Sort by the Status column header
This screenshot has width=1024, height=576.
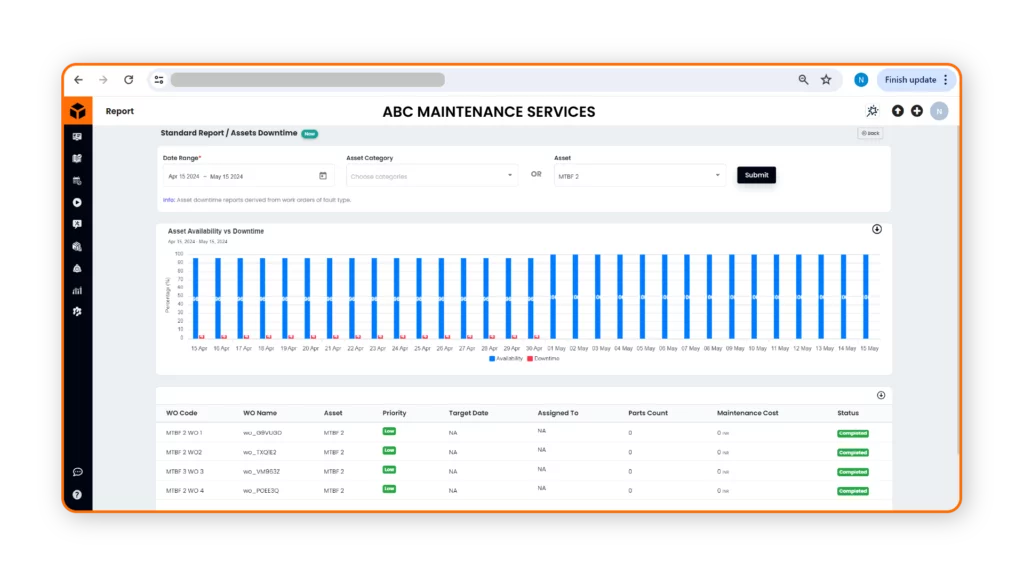[848, 413]
